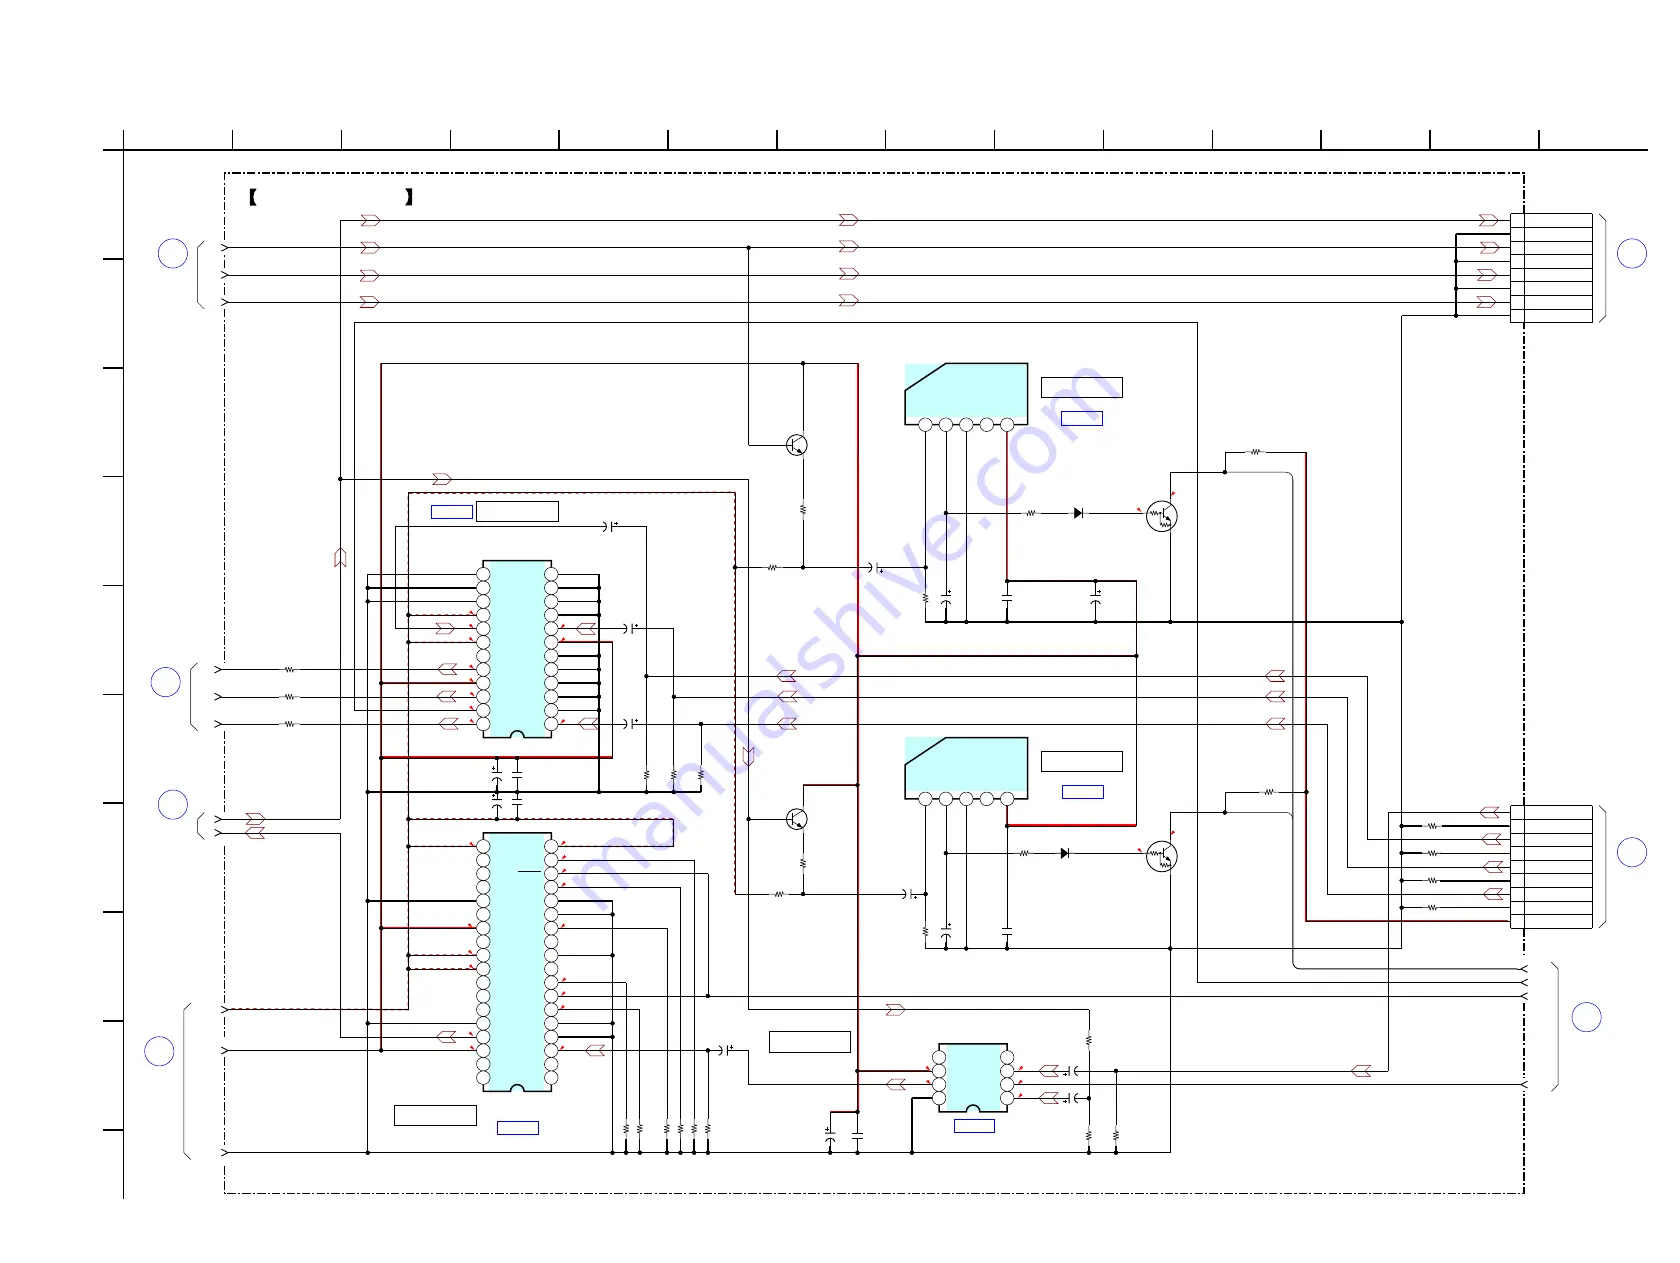Click the blue label box below the largest IC
The width and height of the screenshot is (1680, 1263).
click(x=518, y=1128)
